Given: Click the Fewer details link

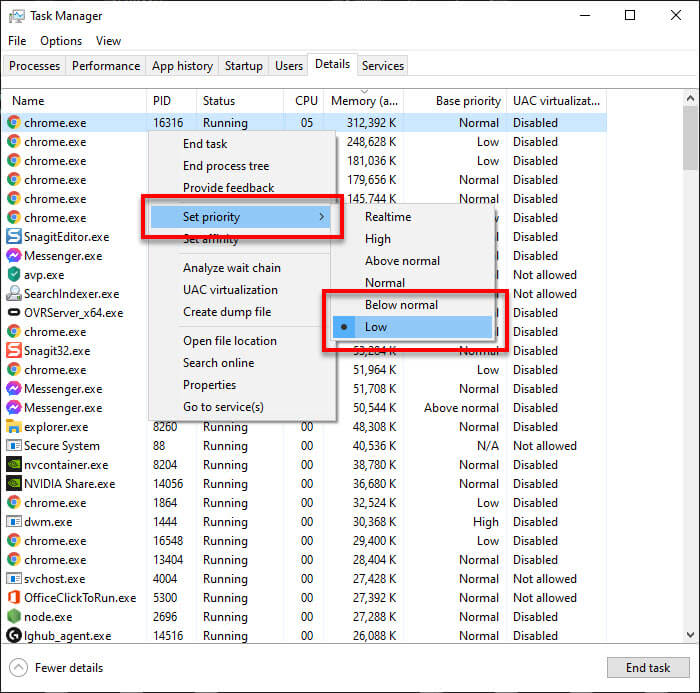Looking at the screenshot, I should 69,668.
